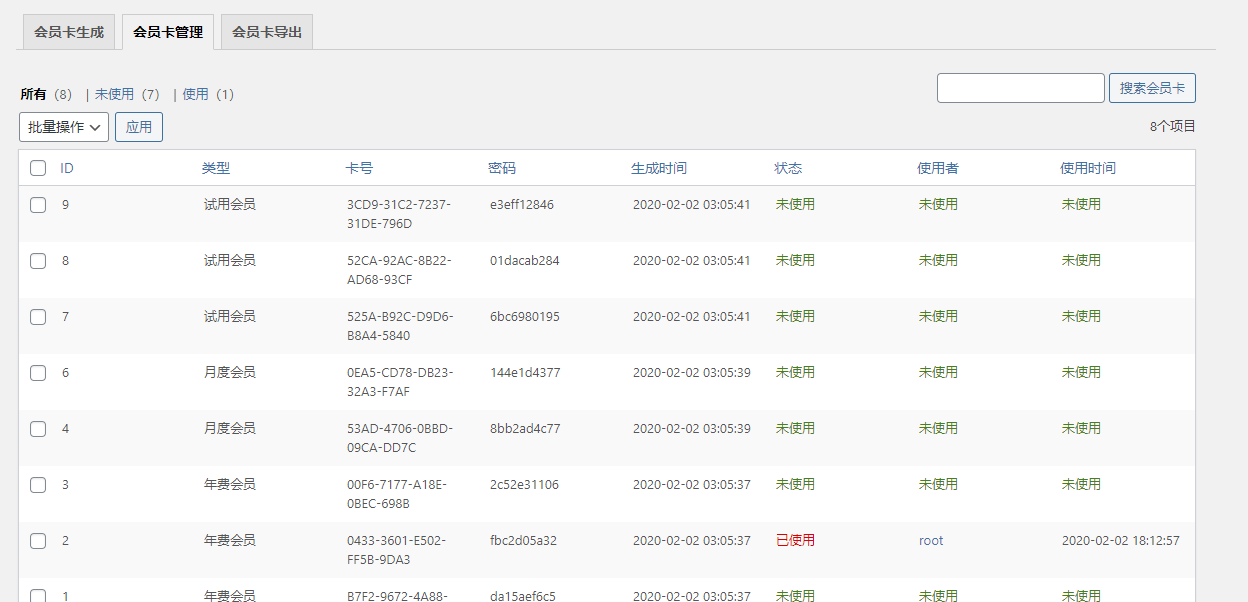The height and width of the screenshot is (602, 1248).
Task: Tick the checkbox for card ID 6
Action: [x=38, y=373]
